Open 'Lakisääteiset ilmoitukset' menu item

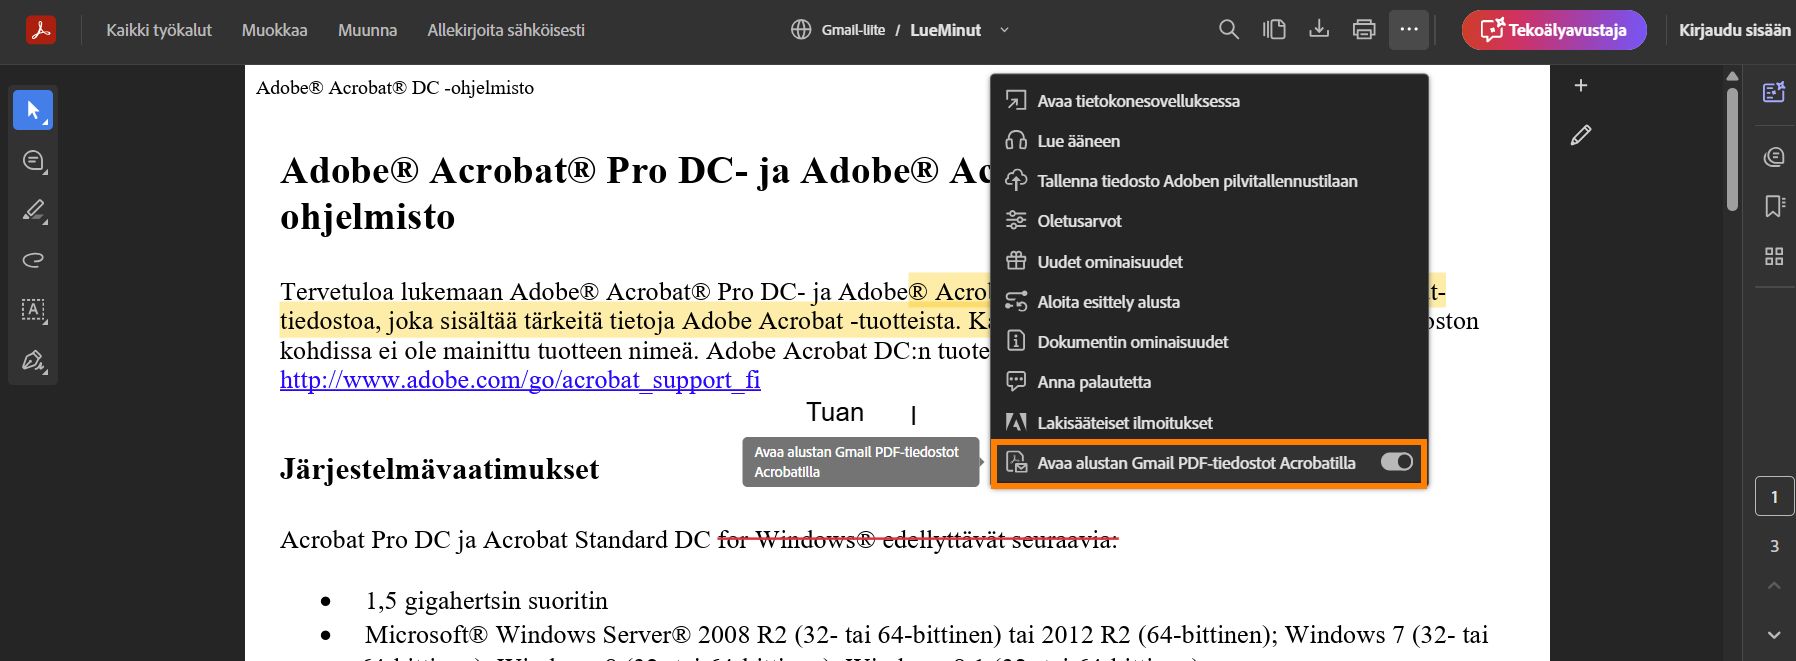pos(1209,423)
